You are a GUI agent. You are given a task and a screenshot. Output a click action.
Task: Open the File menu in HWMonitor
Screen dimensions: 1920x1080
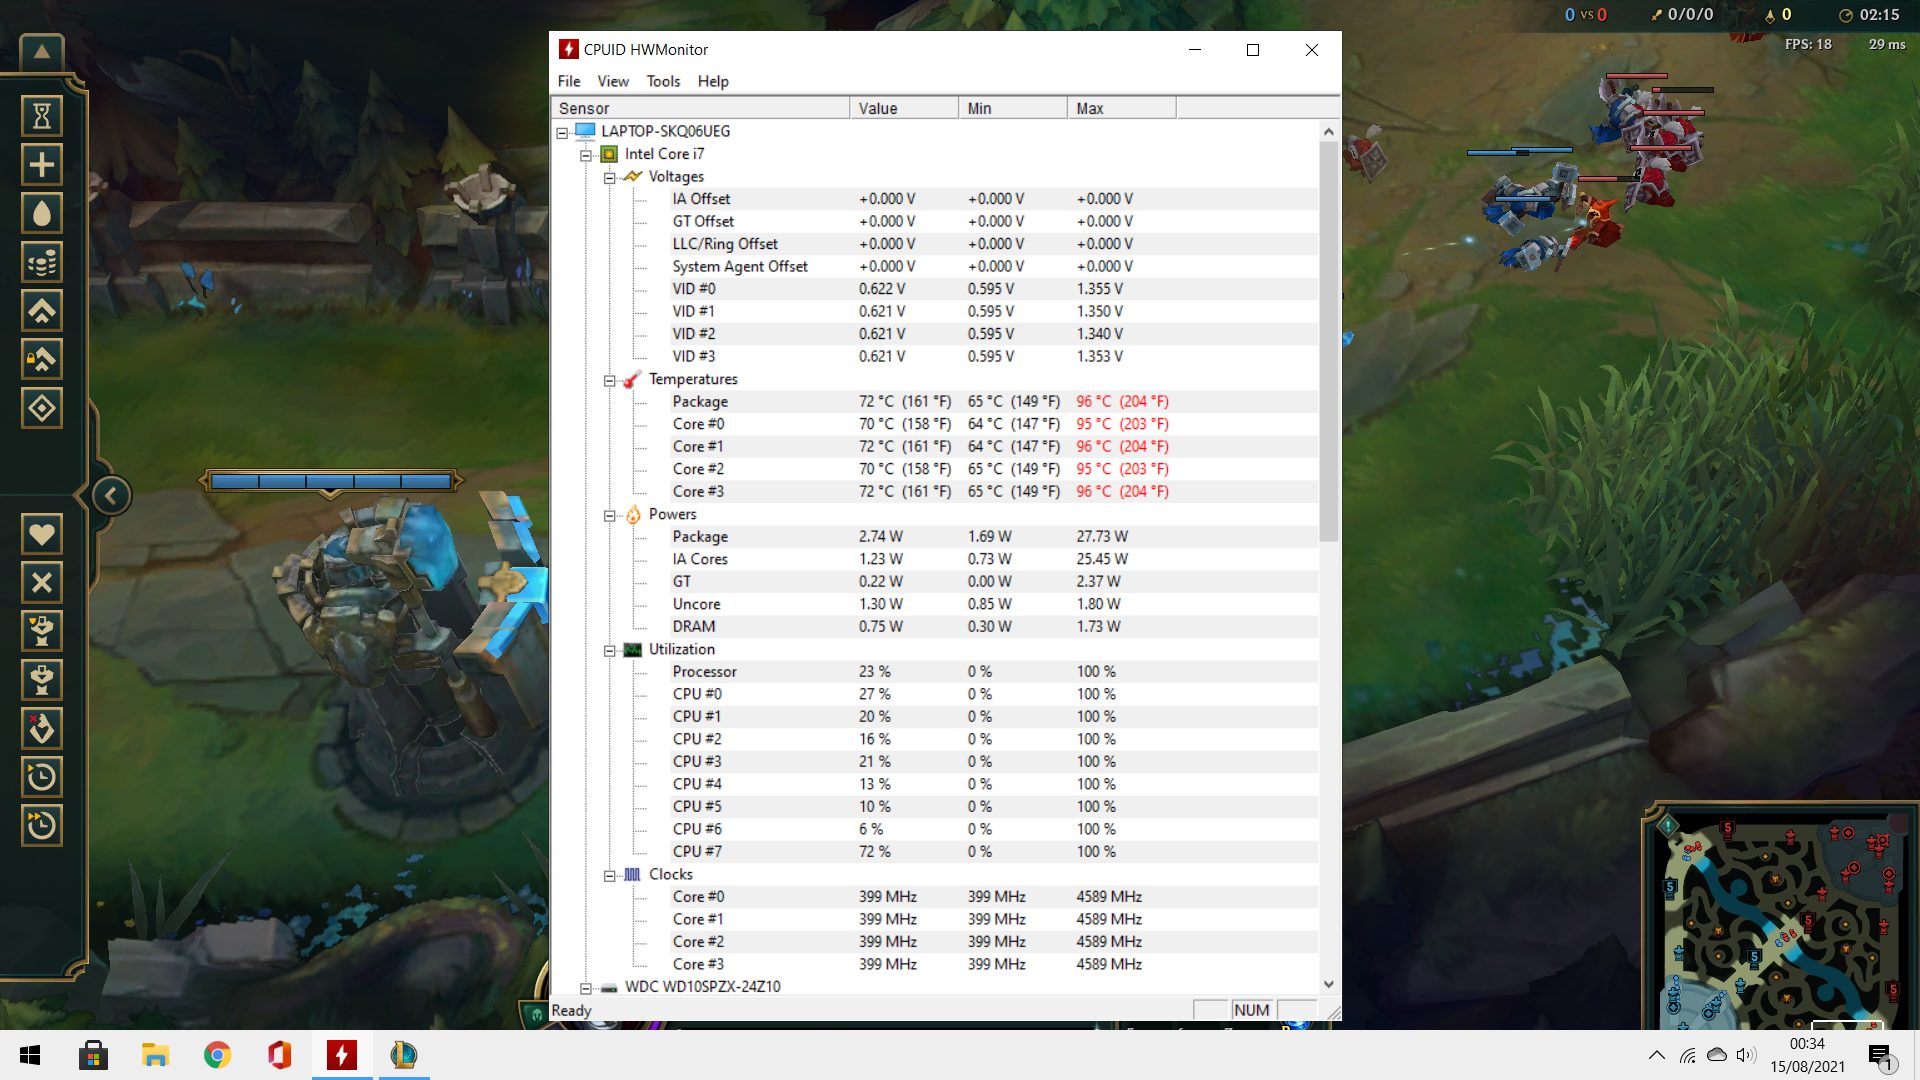coord(569,81)
